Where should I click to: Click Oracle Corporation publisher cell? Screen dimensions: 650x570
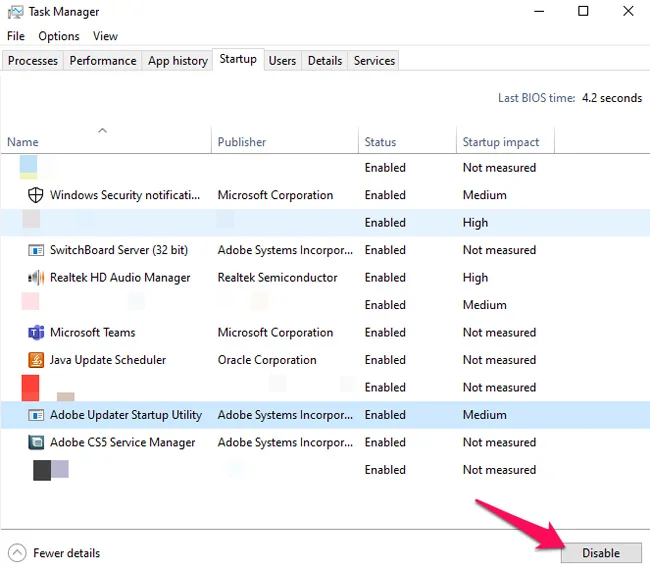(267, 360)
